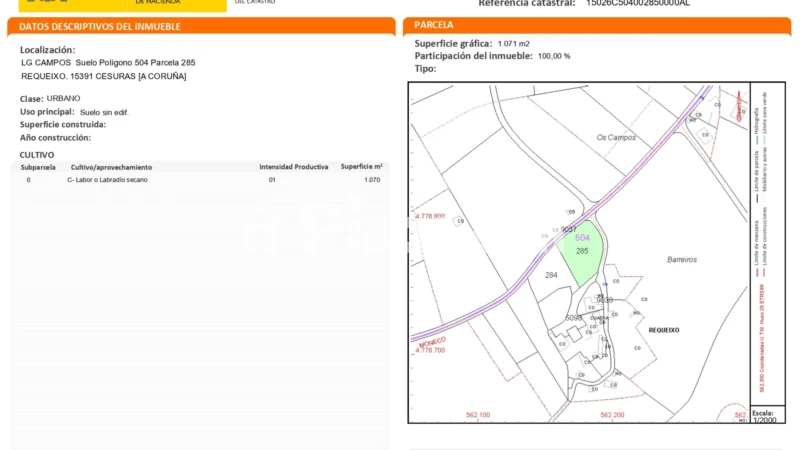Click the Superficie construida label

63,124
